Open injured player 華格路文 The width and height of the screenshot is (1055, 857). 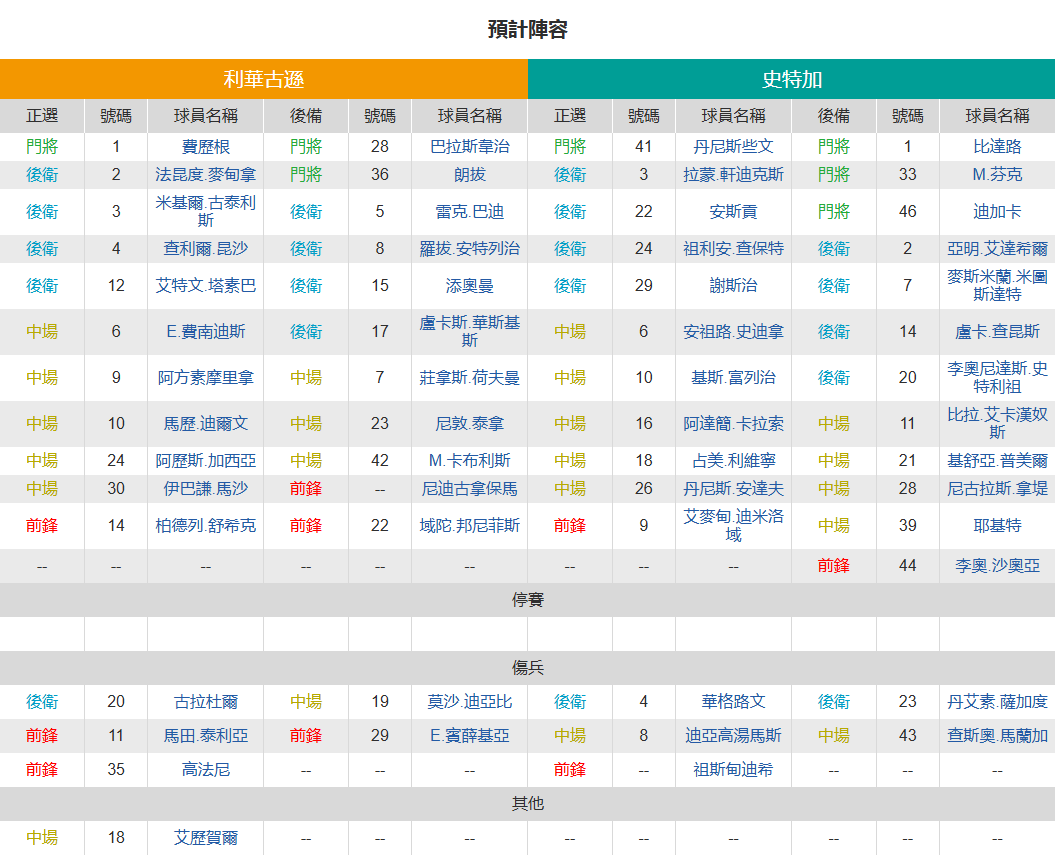tap(733, 702)
